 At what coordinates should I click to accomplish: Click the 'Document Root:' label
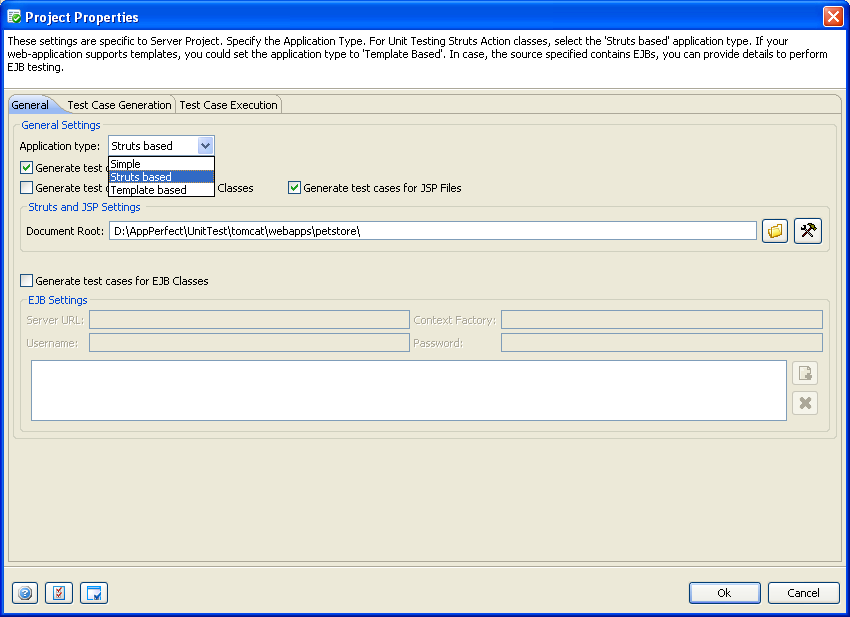click(65, 231)
